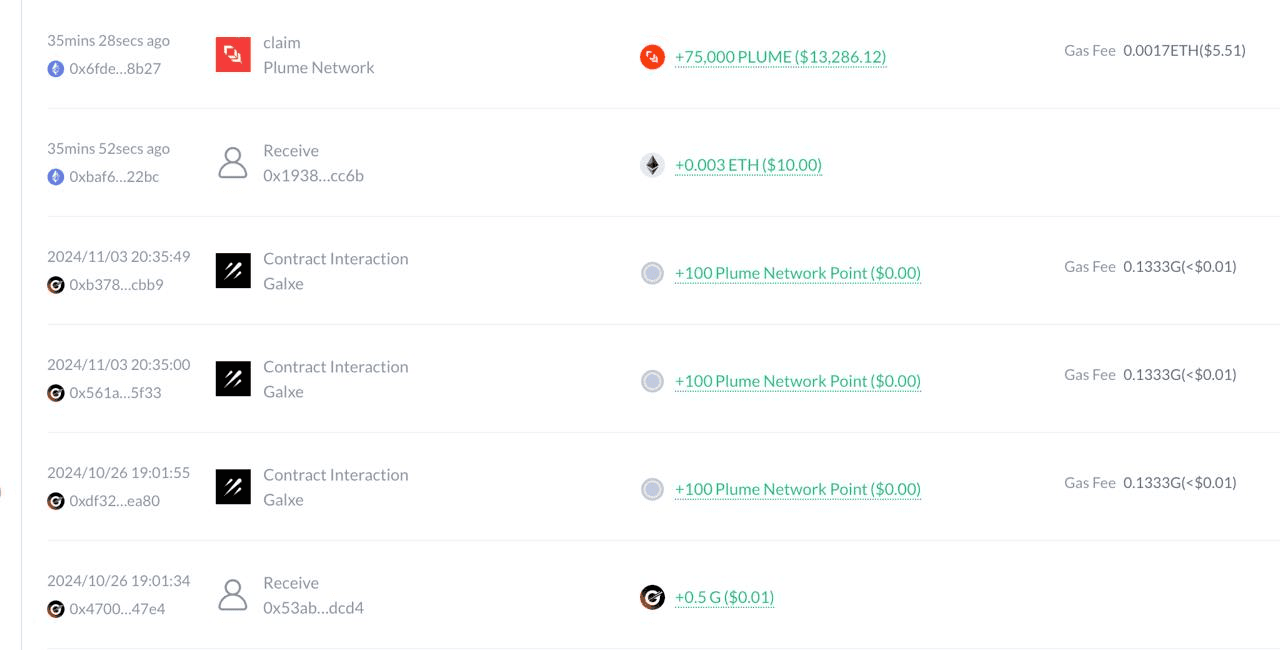Click the ETH token diamond icon
Viewport: 1280px width, 650px height.
click(652, 165)
